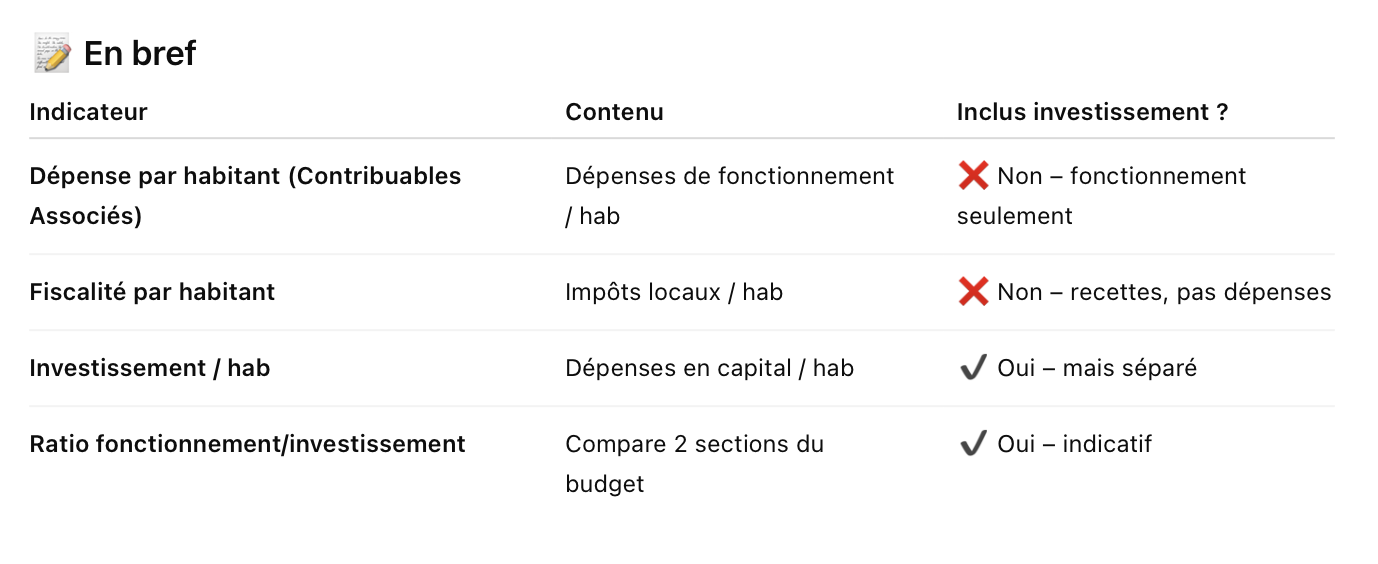The height and width of the screenshot is (564, 1378).
Task: Click the memo pencil emoji icon
Action: (52, 53)
